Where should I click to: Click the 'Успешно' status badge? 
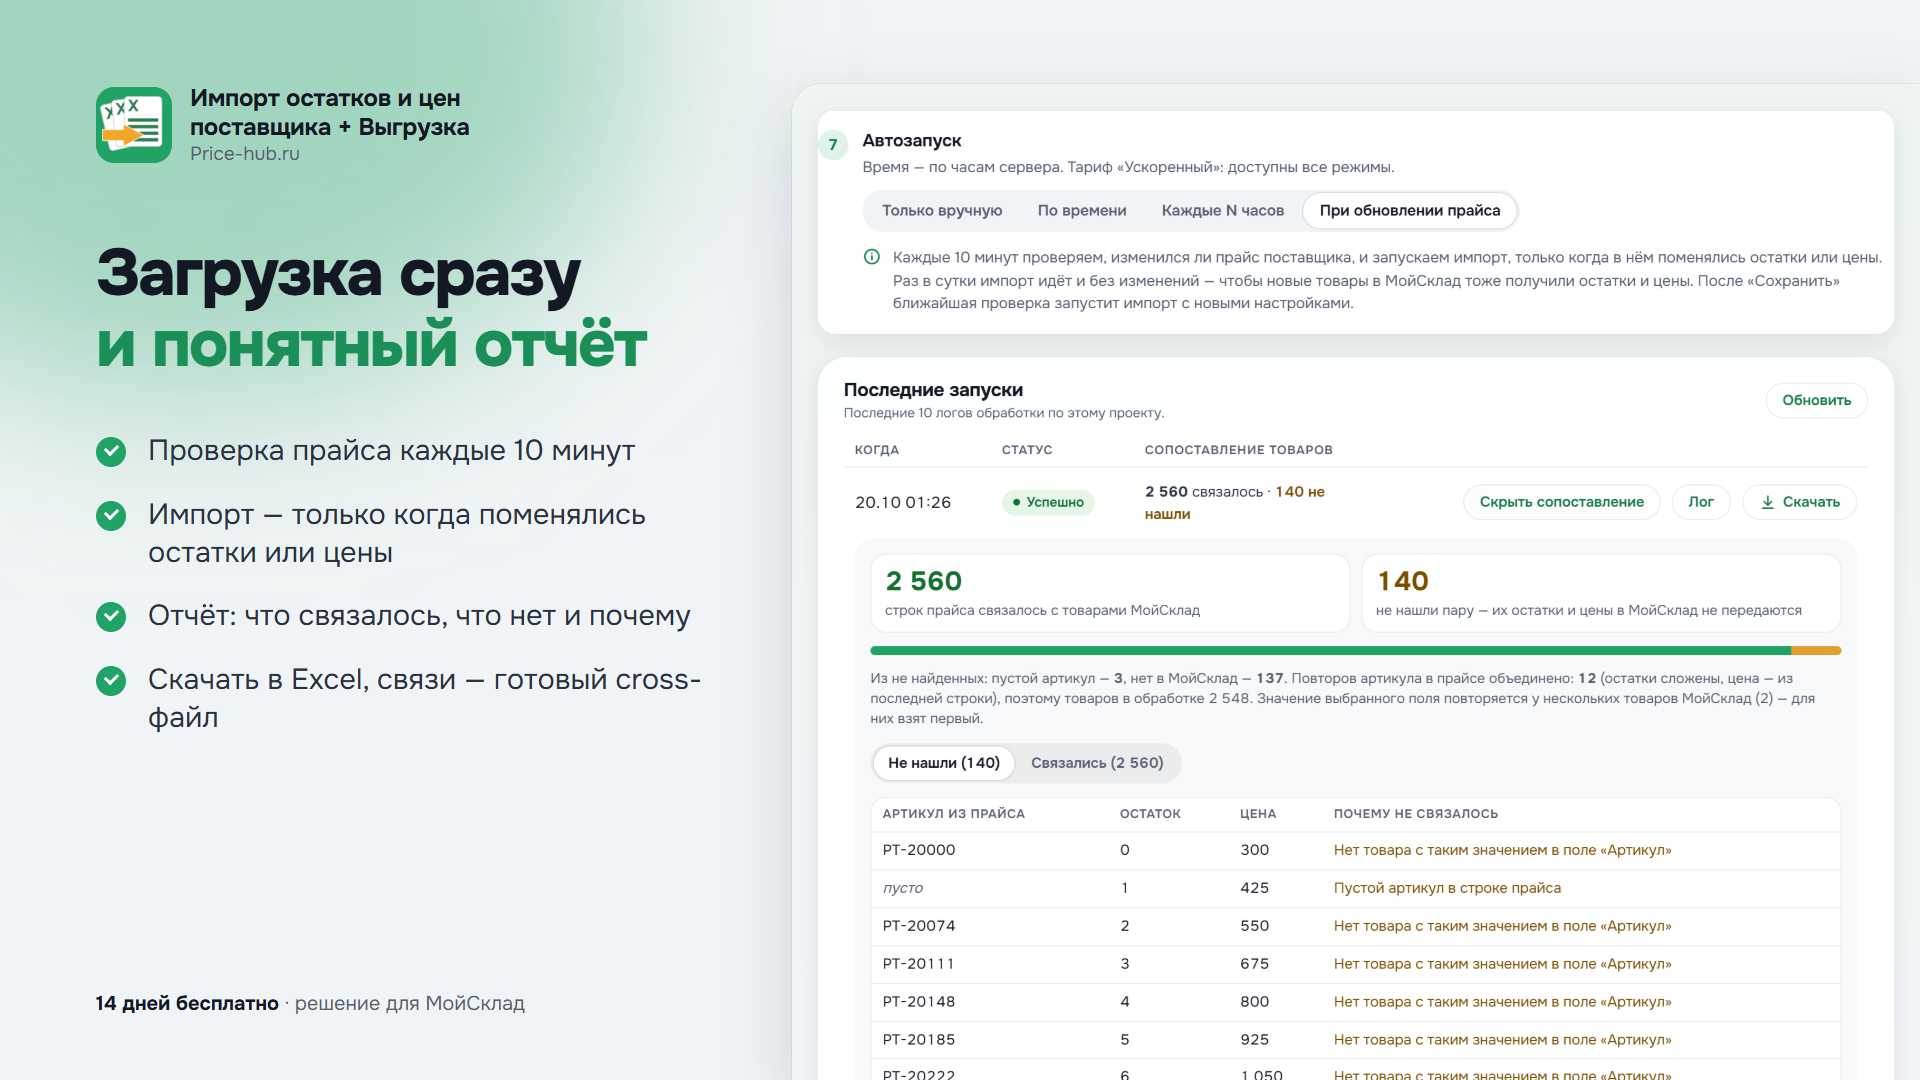pos(1048,502)
